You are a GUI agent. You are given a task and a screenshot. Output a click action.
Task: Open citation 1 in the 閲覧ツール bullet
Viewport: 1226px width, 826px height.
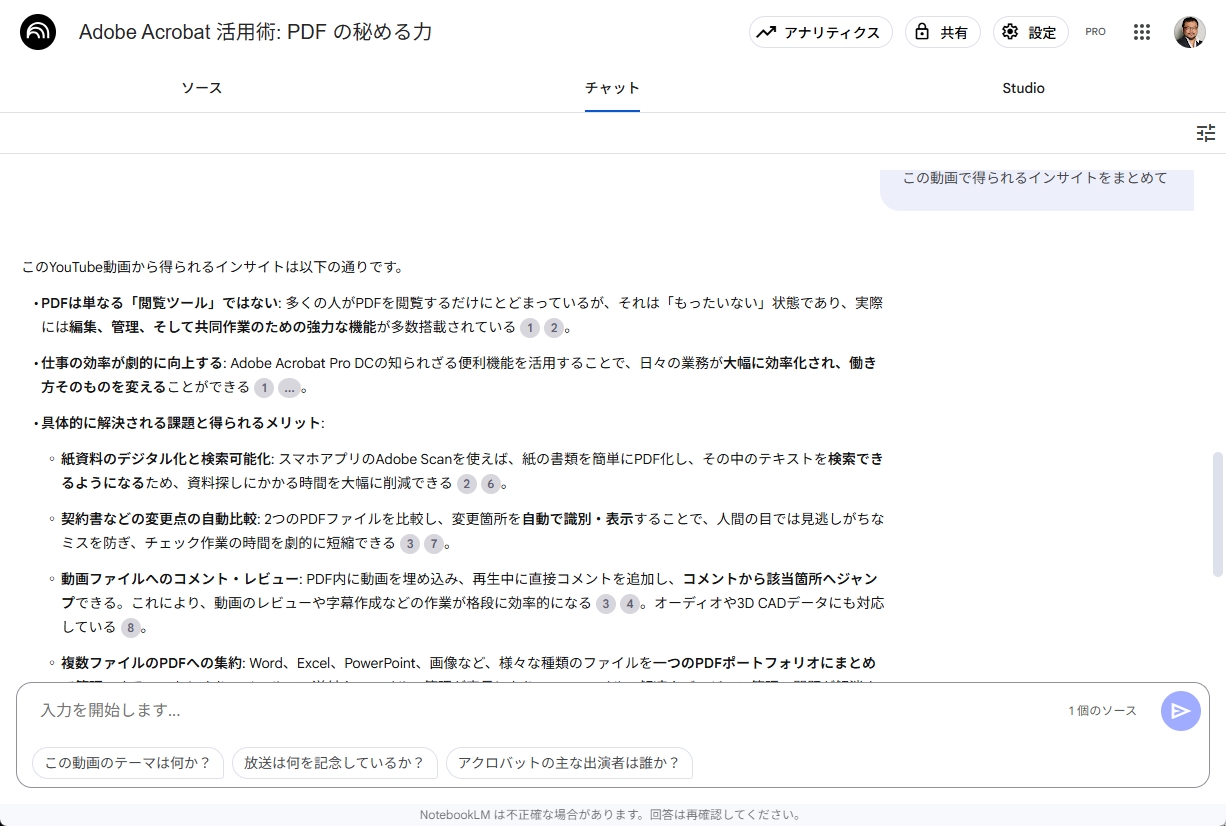click(530, 327)
